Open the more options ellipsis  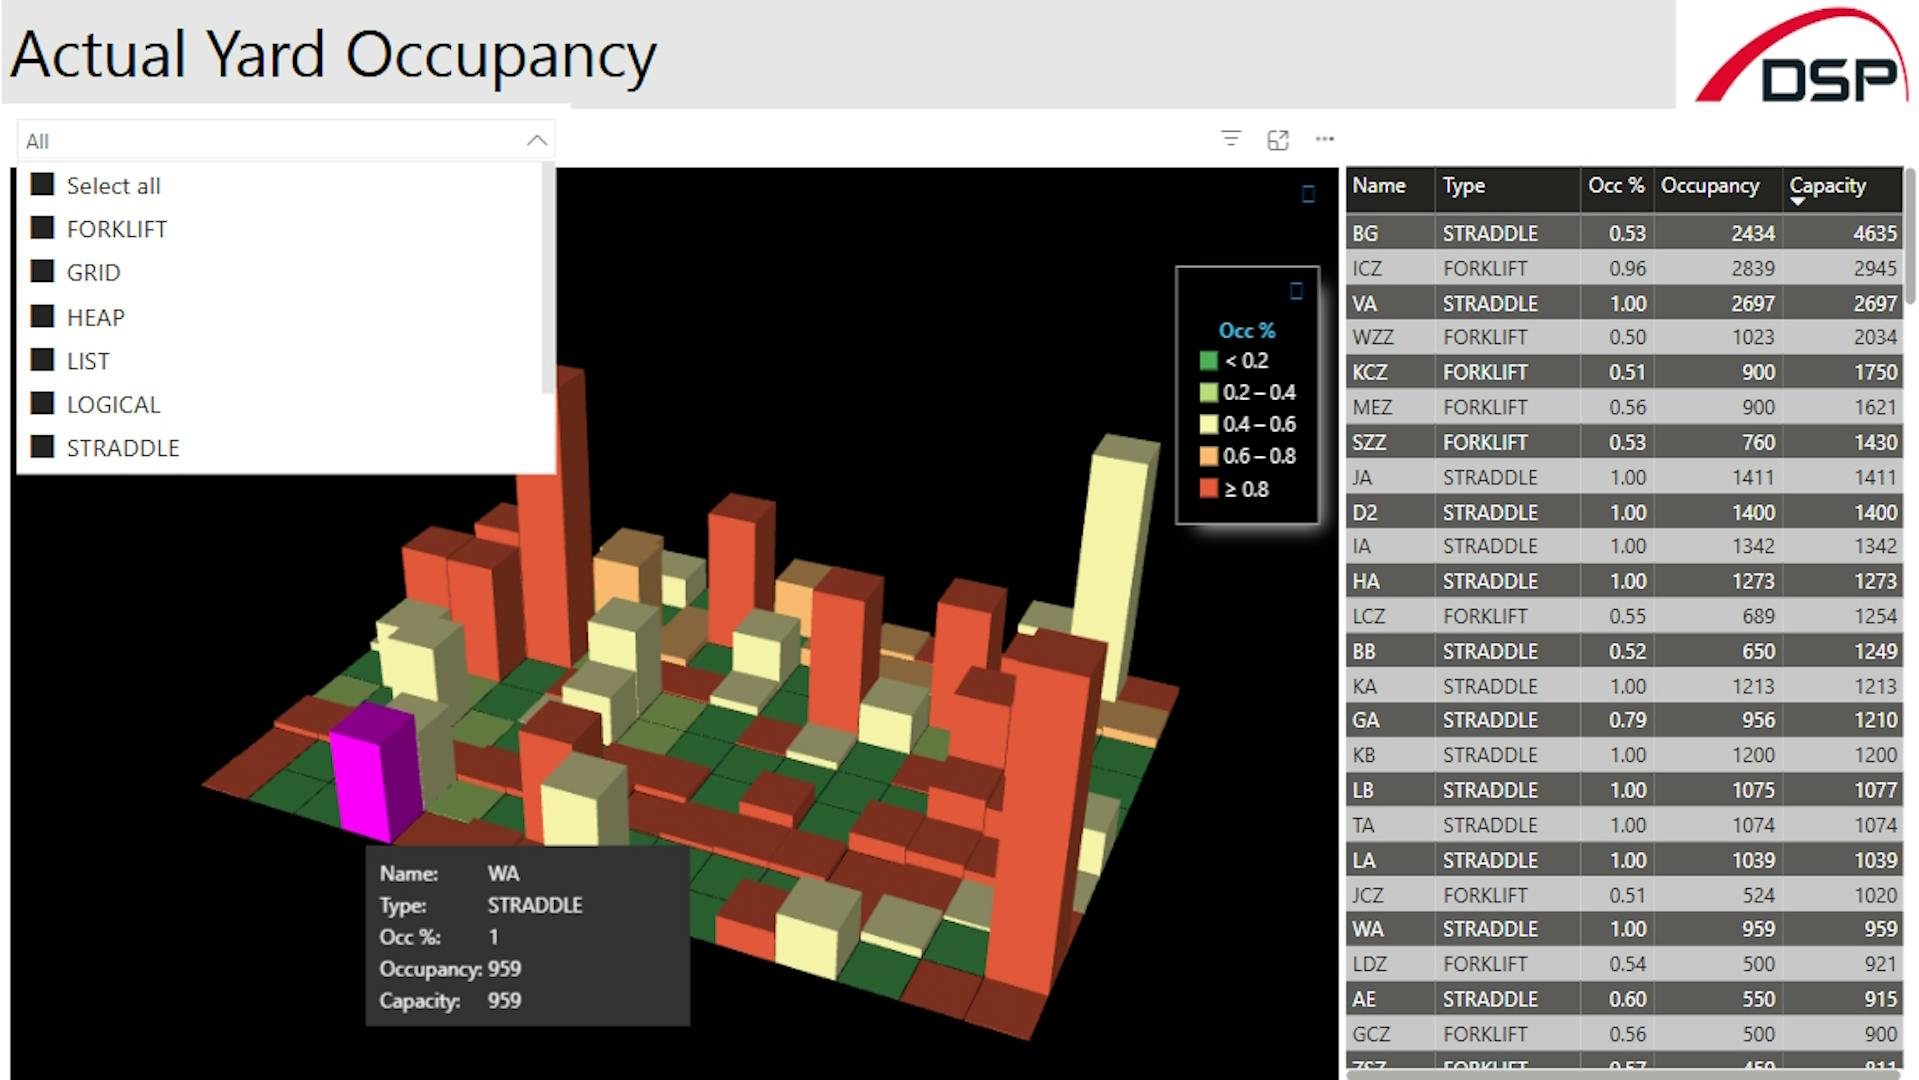coord(1325,139)
